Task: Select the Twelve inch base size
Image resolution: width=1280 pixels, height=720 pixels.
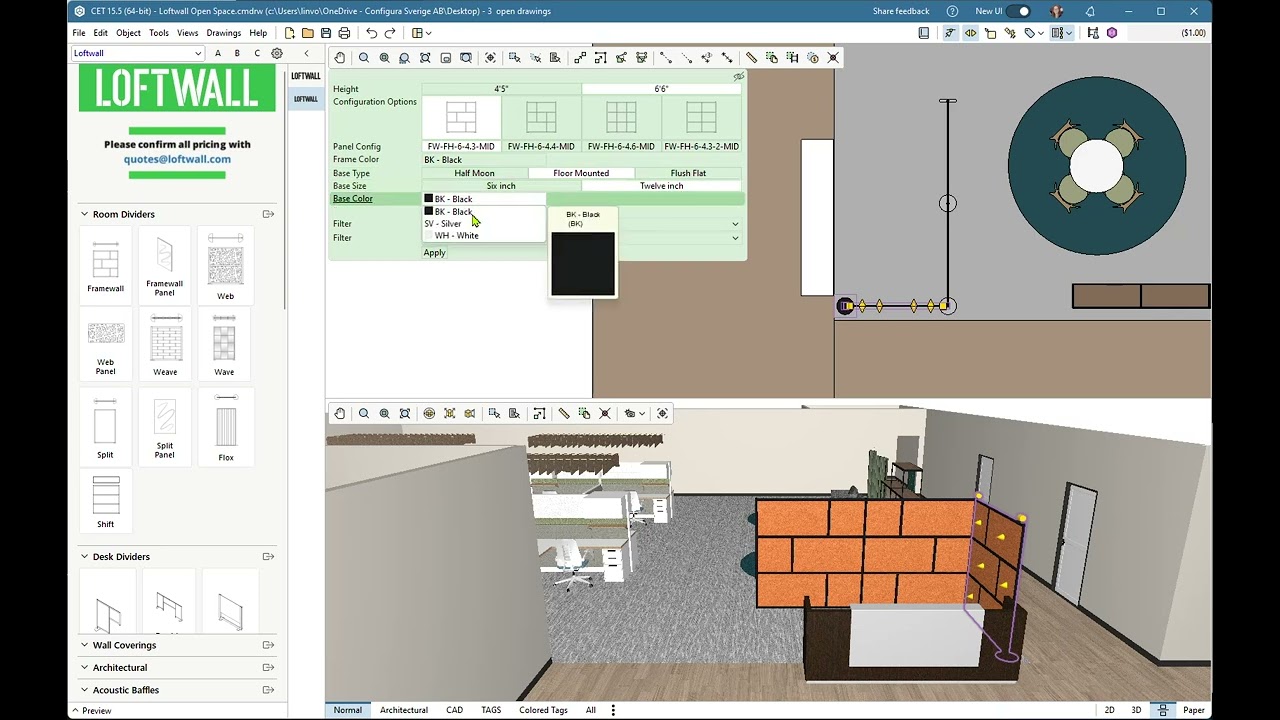Action: [x=661, y=186]
